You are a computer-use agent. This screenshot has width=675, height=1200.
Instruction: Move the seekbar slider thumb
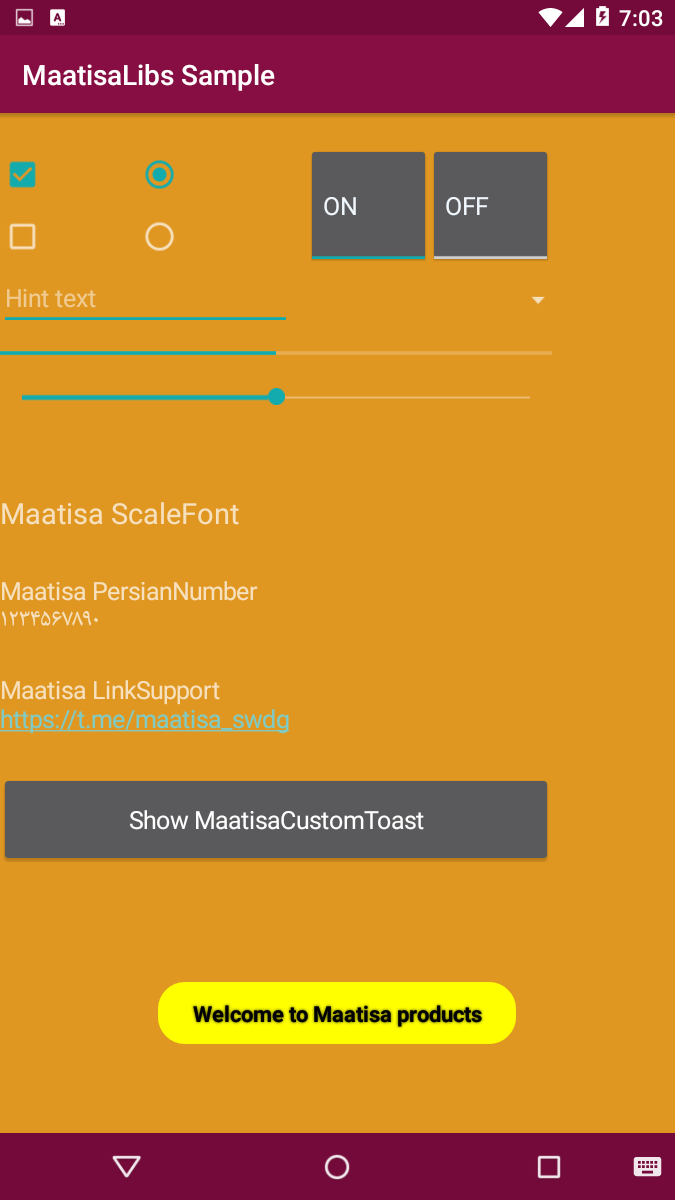pos(276,396)
